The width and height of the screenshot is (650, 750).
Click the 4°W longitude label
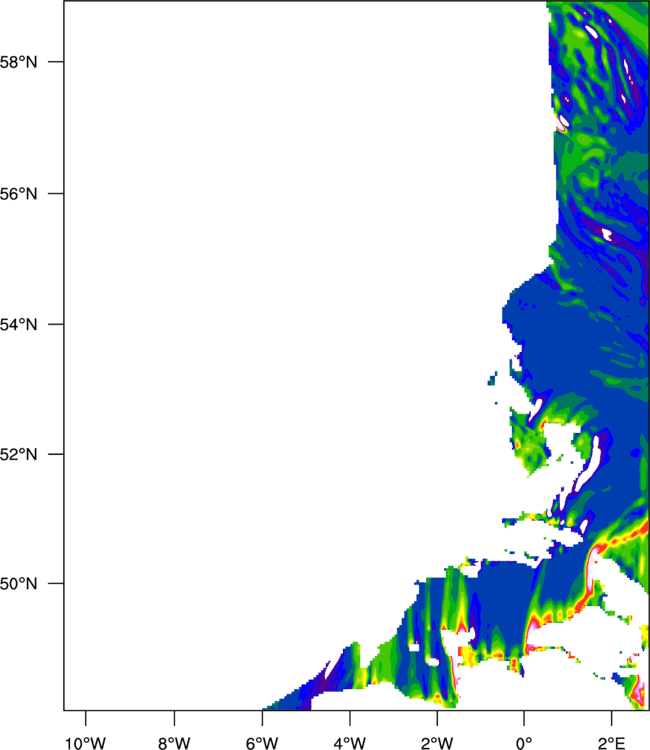(x=350, y=743)
